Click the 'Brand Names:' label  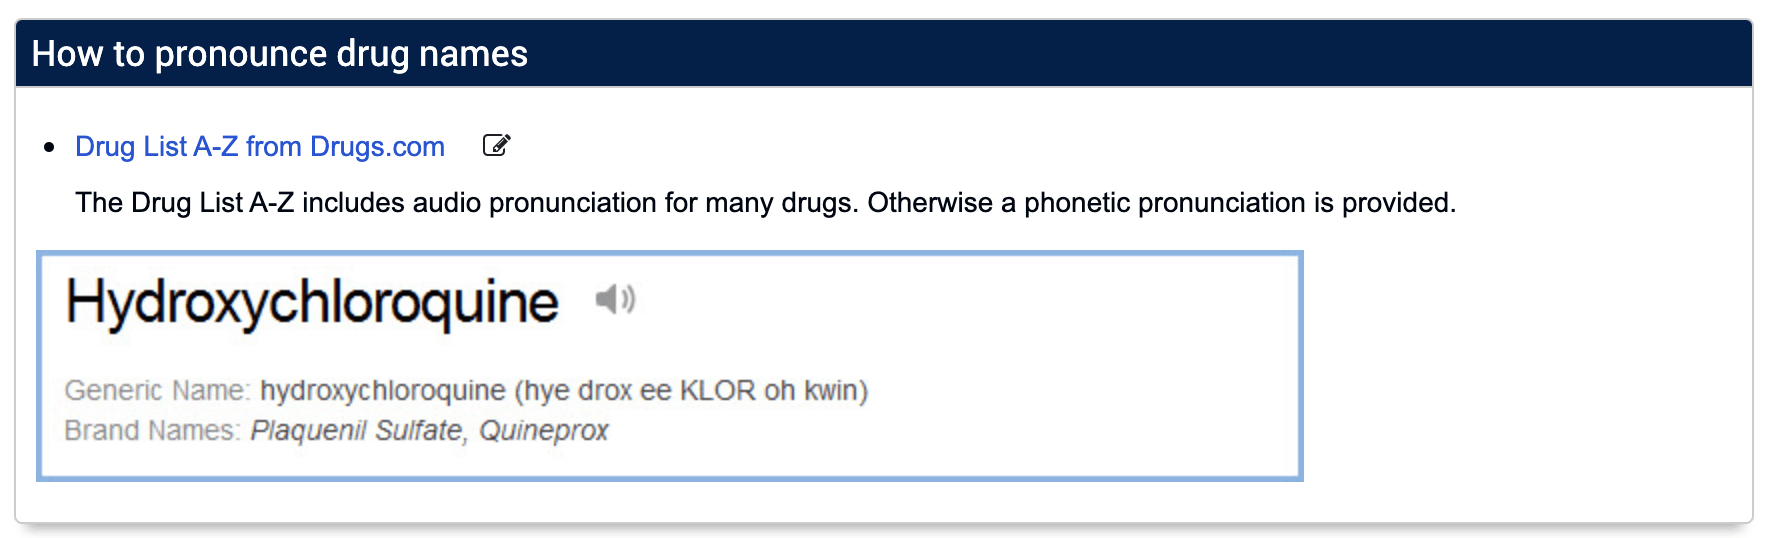pos(153,430)
